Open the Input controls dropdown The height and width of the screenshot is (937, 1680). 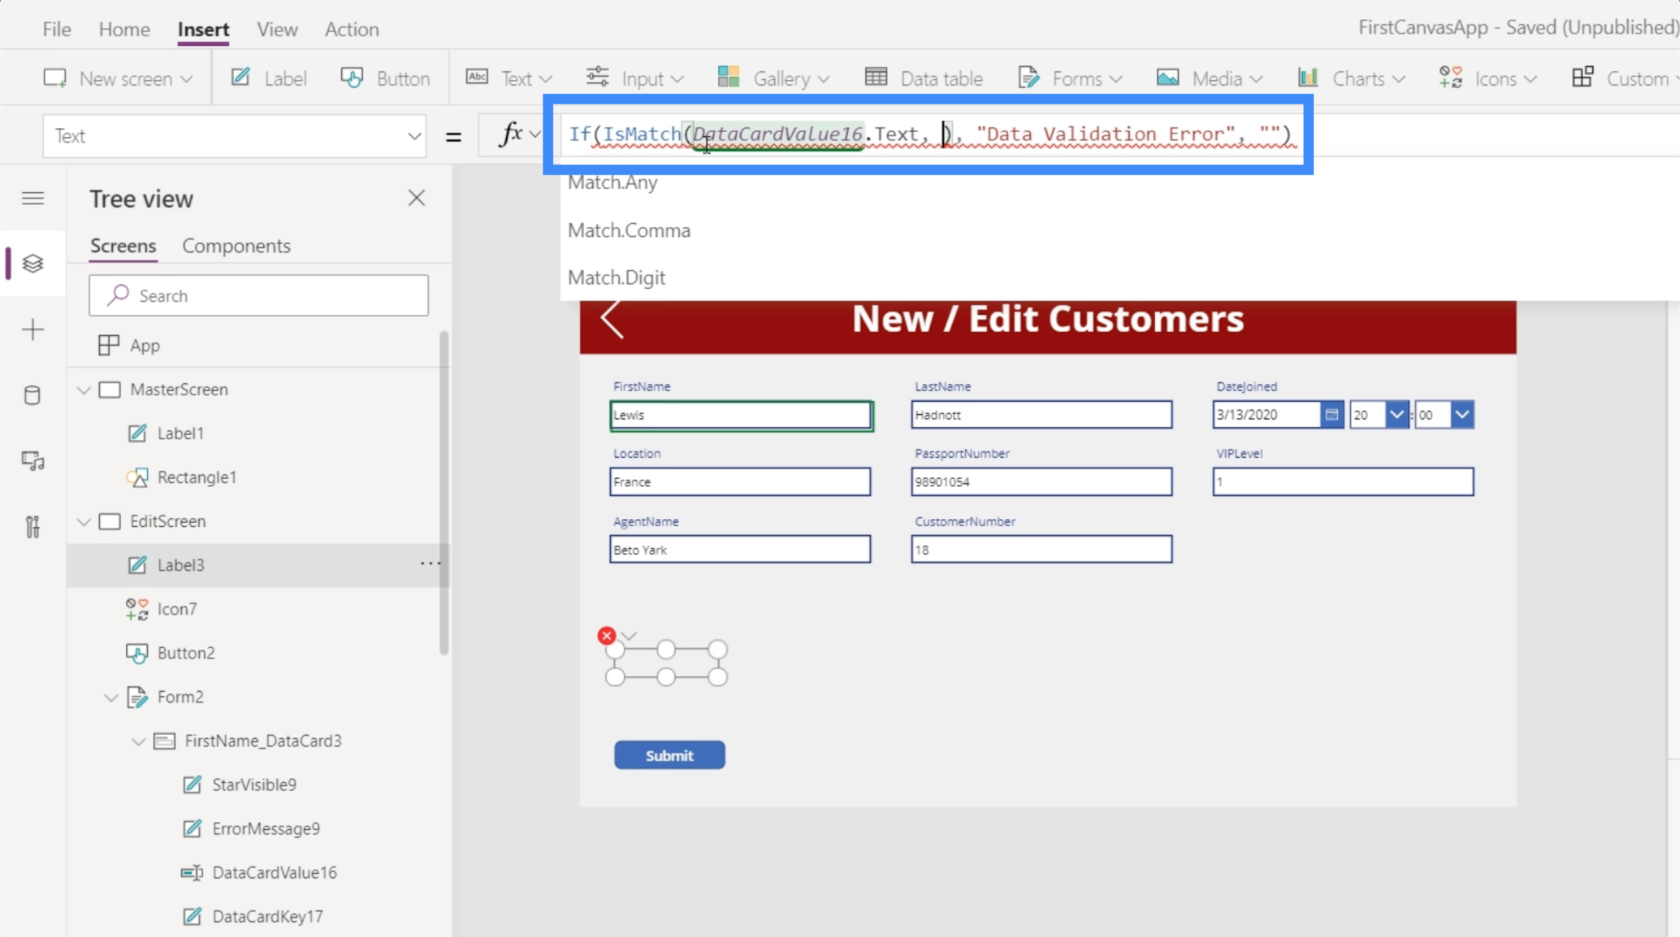pos(635,78)
